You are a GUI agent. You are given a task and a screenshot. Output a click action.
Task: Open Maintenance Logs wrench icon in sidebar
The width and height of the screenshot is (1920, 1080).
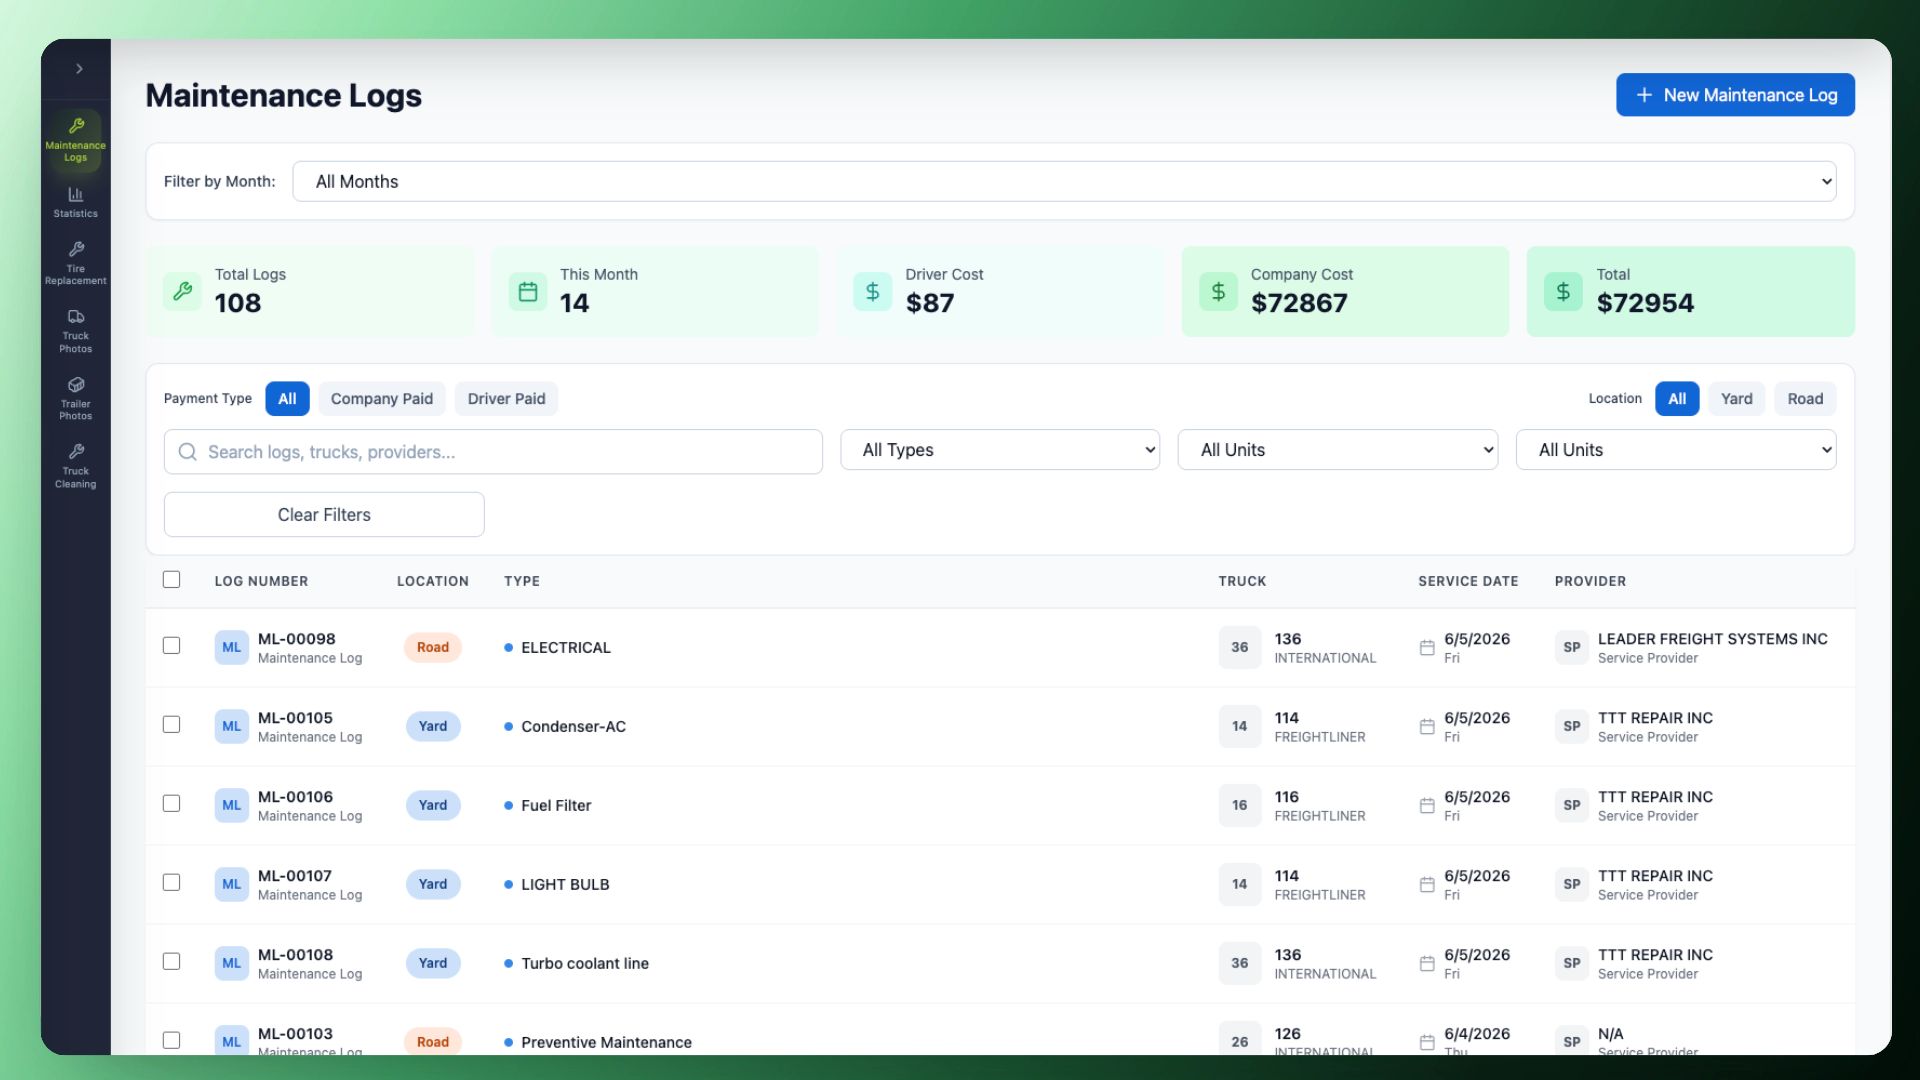(76, 126)
